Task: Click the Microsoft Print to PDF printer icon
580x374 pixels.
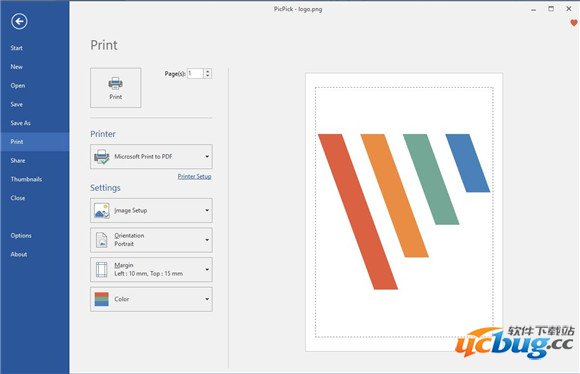Action: [101, 156]
